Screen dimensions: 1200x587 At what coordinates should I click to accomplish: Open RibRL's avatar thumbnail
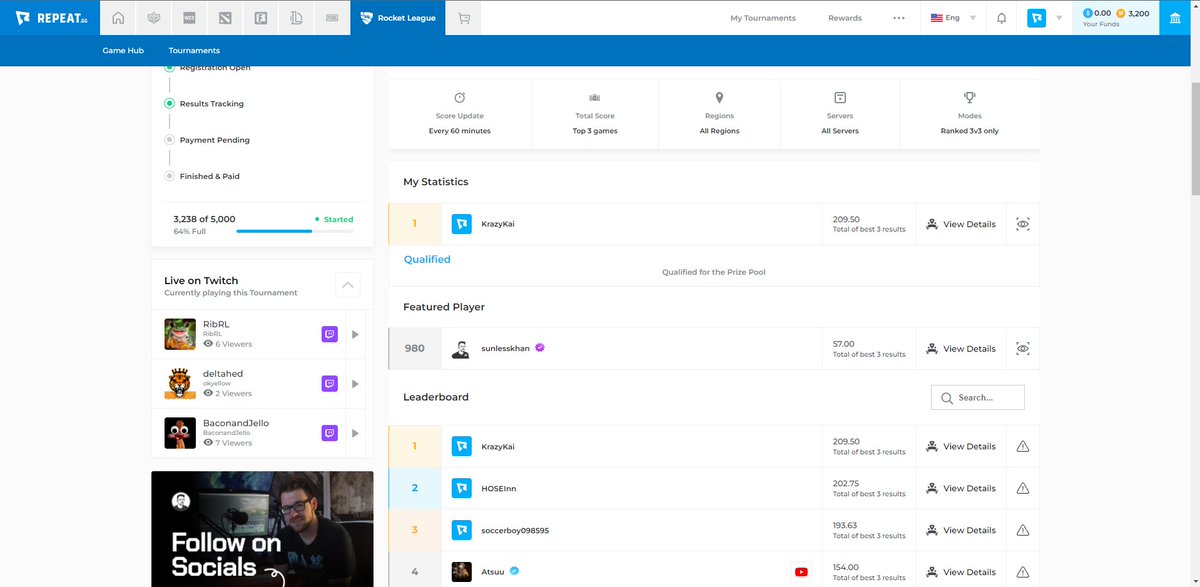click(x=180, y=334)
